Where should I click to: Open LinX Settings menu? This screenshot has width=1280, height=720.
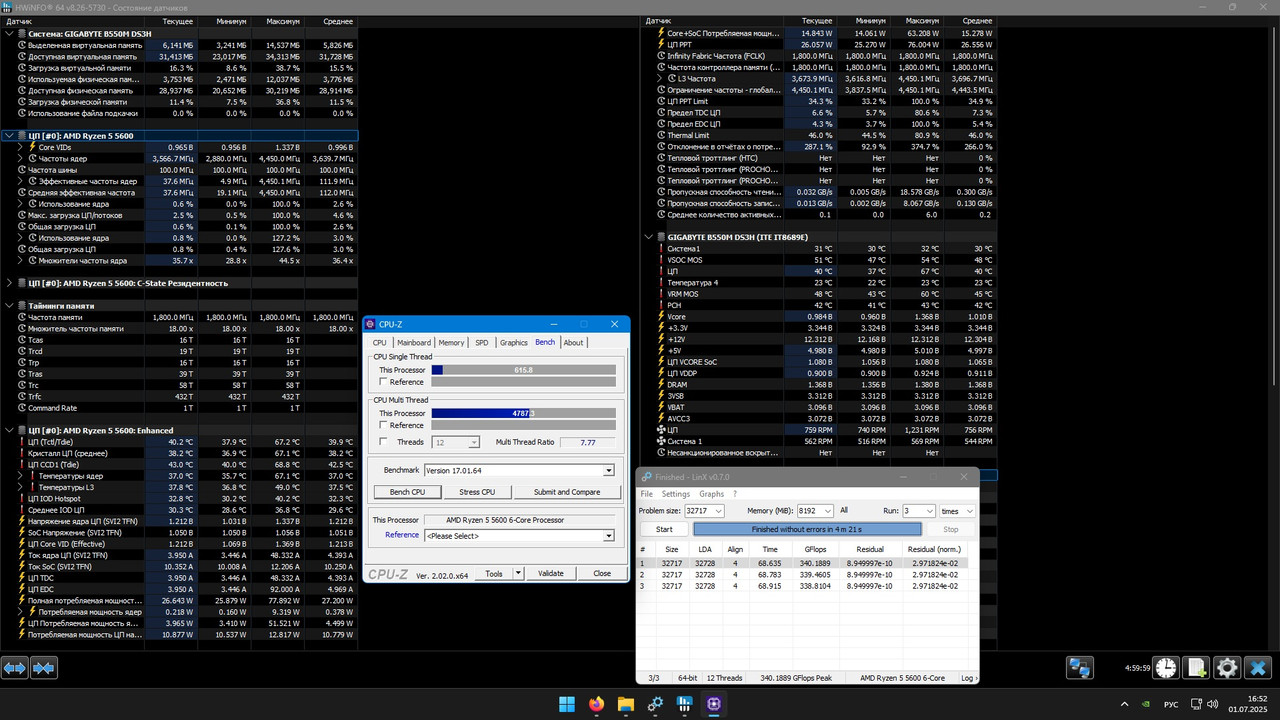click(676, 494)
